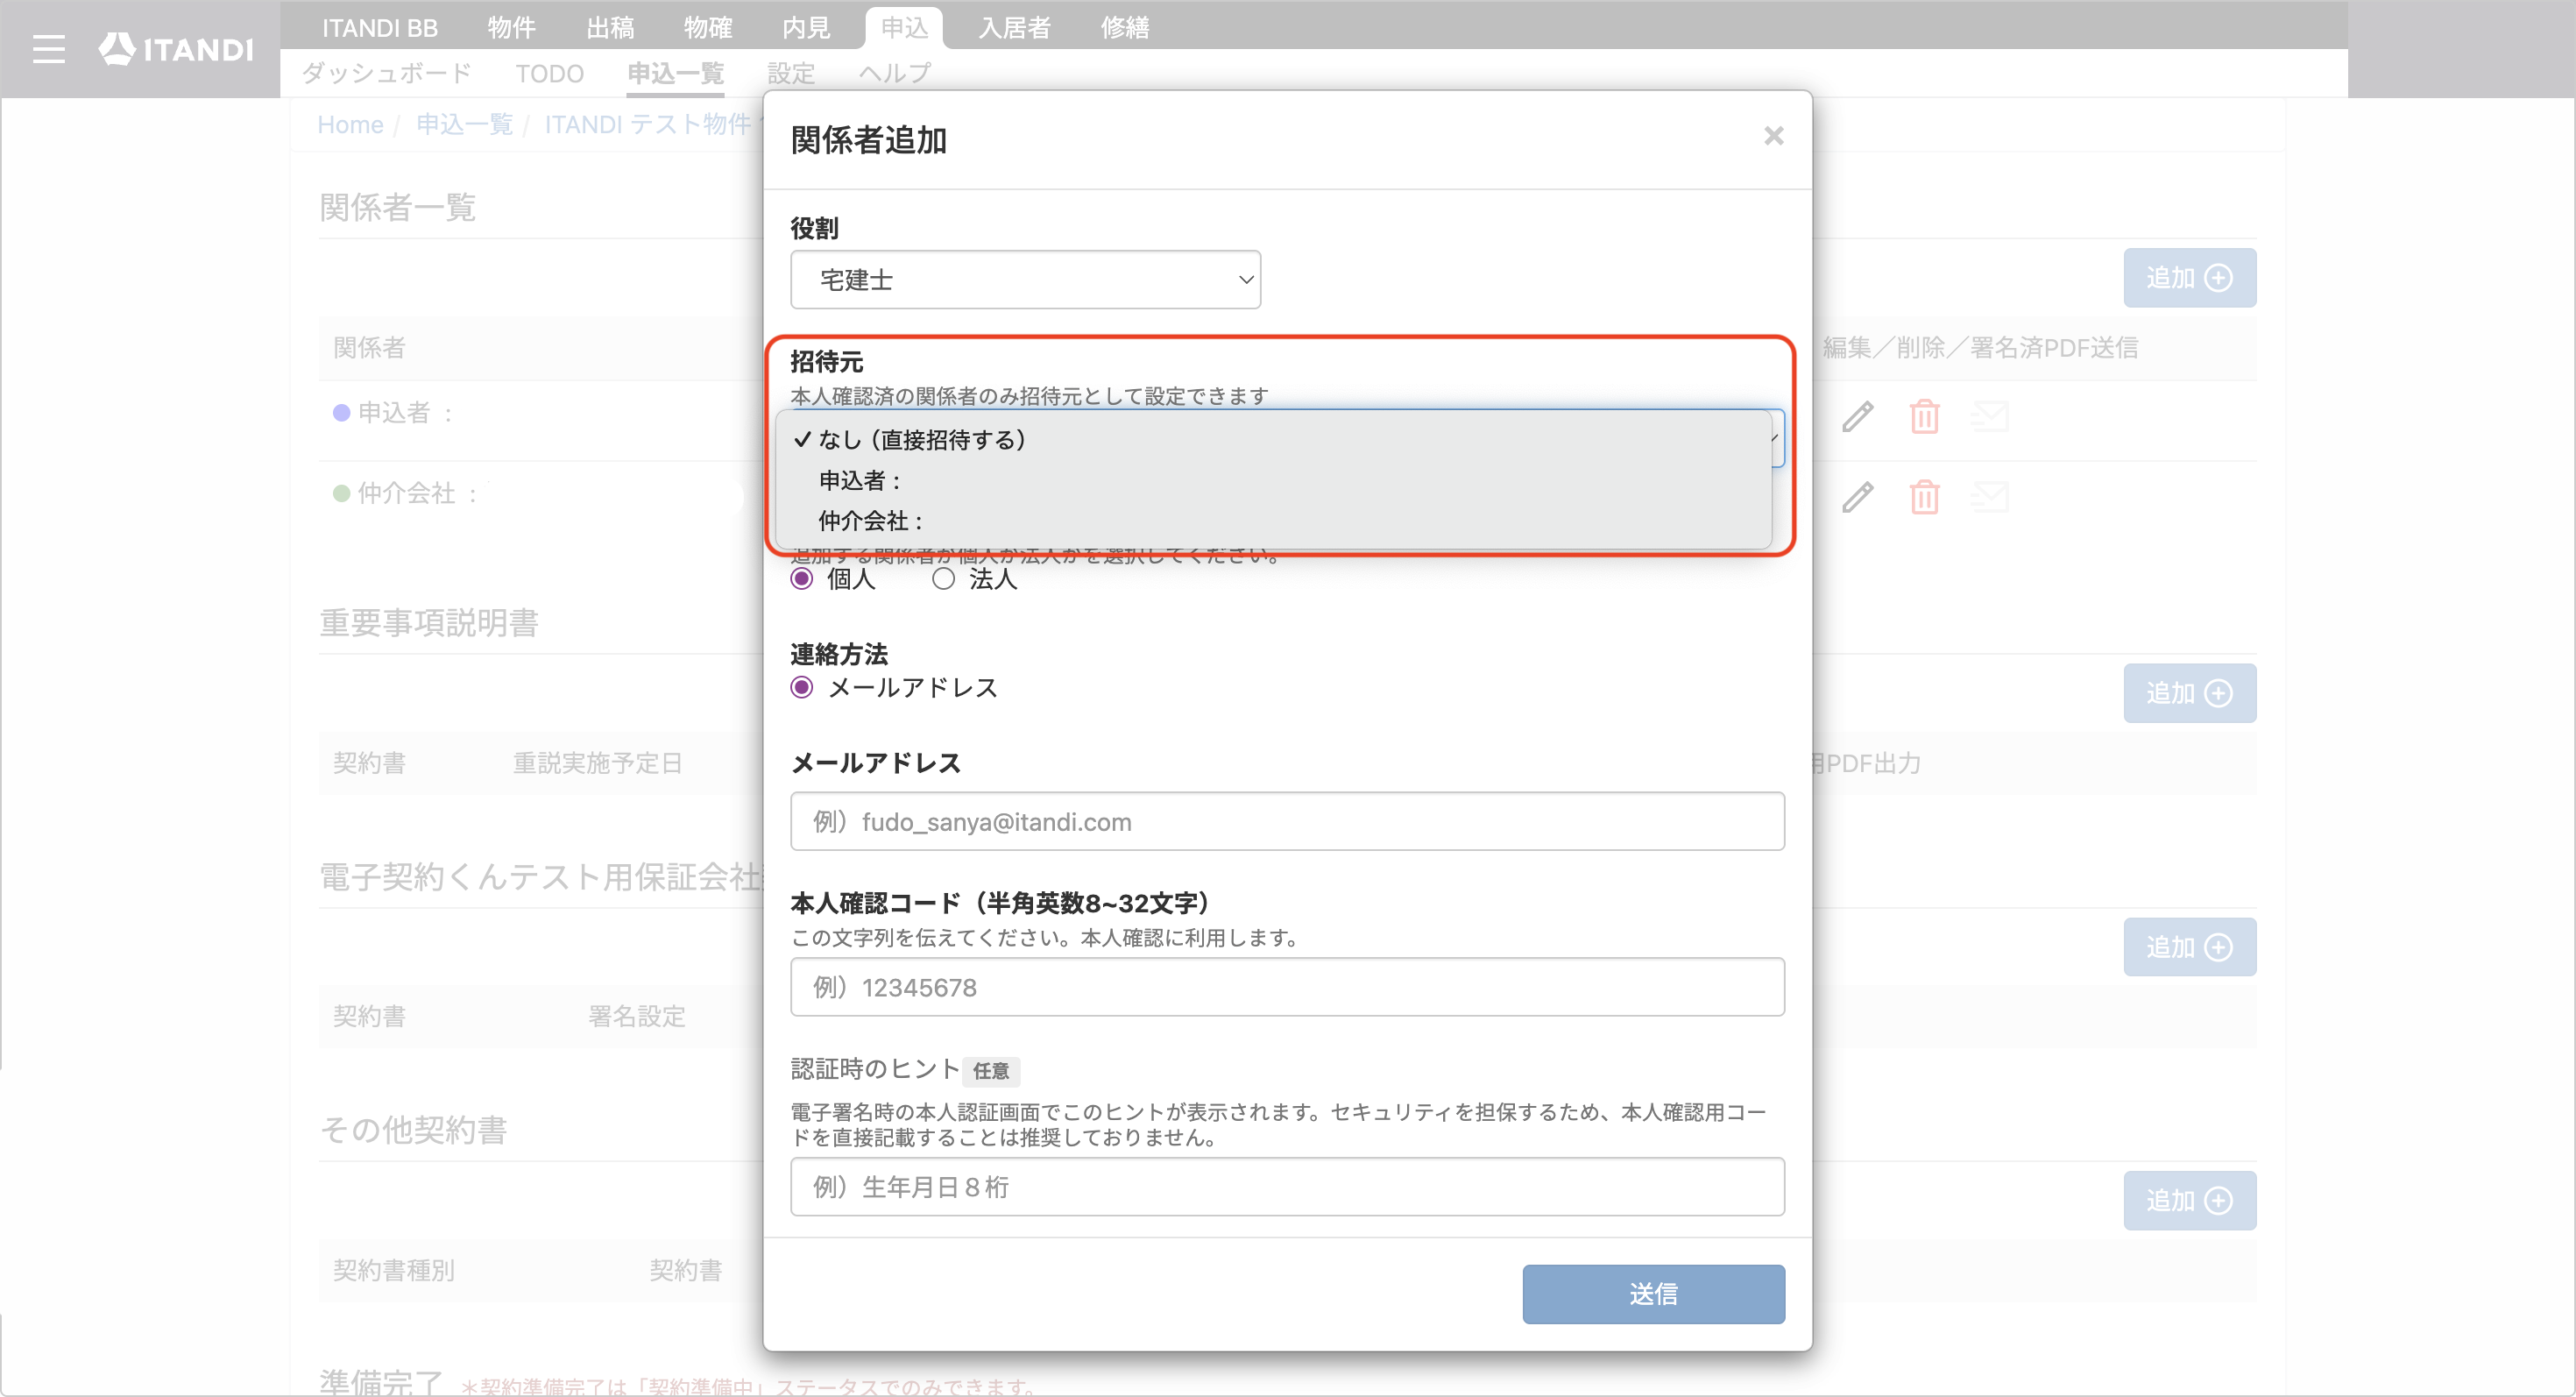
Task: Click the ITANDI テスト物件 breadcrumb link
Action: tap(648, 124)
